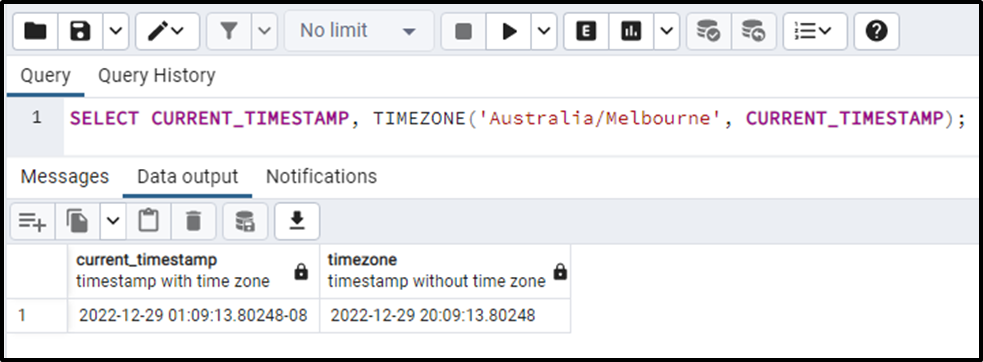Download results with the download icon
The height and width of the screenshot is (362, 983).
click(297, 221)
